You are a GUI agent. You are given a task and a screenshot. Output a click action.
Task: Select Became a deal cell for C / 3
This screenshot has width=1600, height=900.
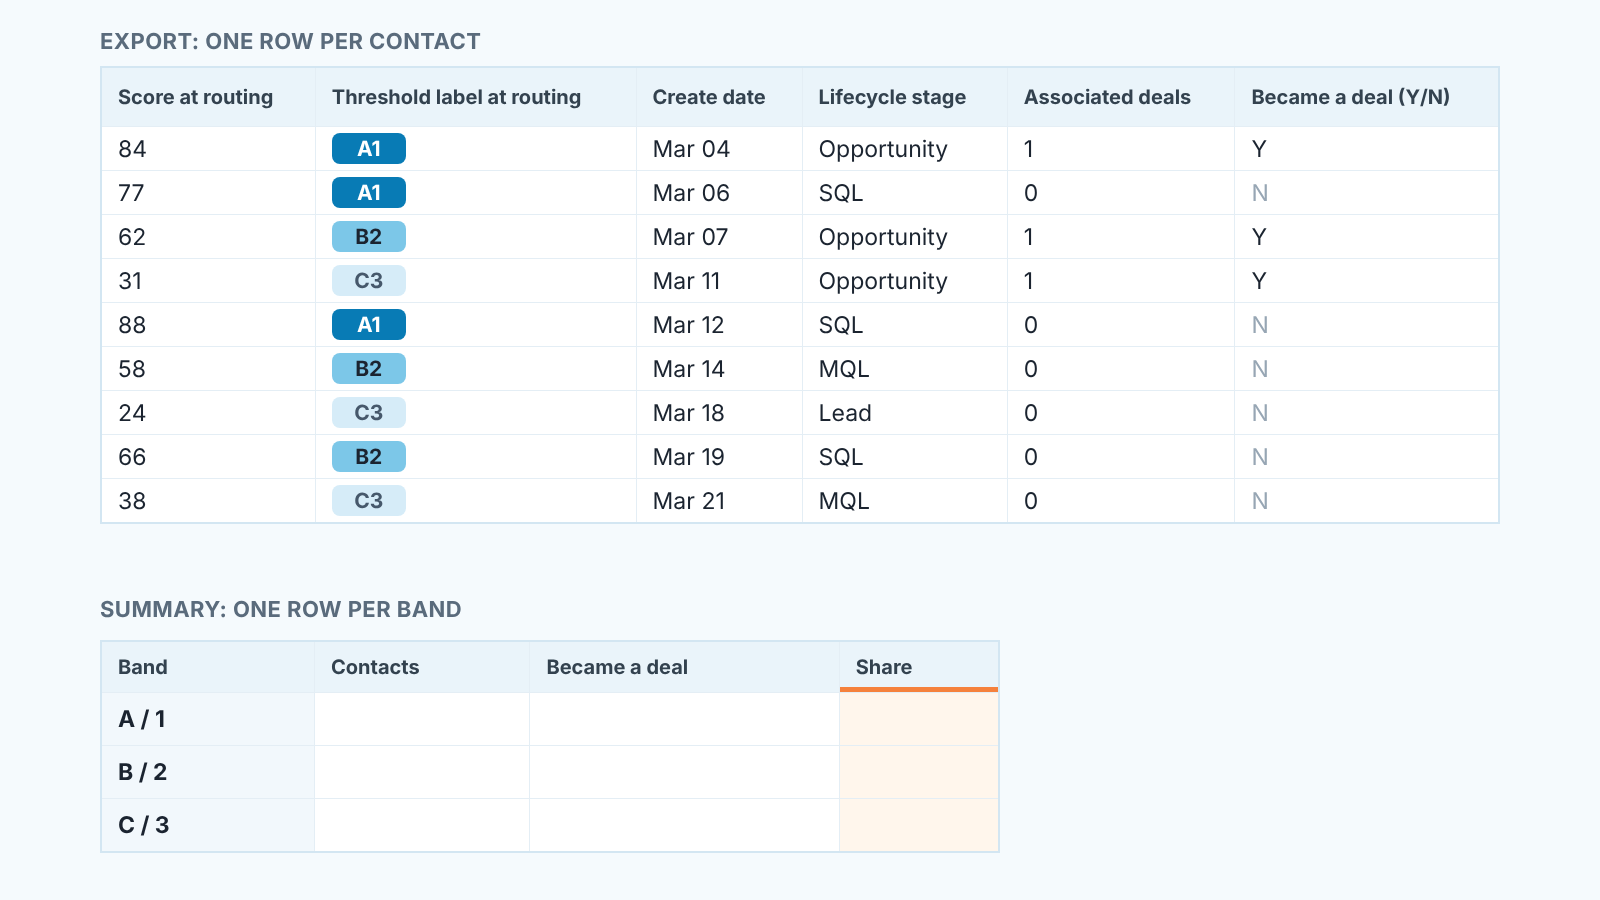pos(684,825)
